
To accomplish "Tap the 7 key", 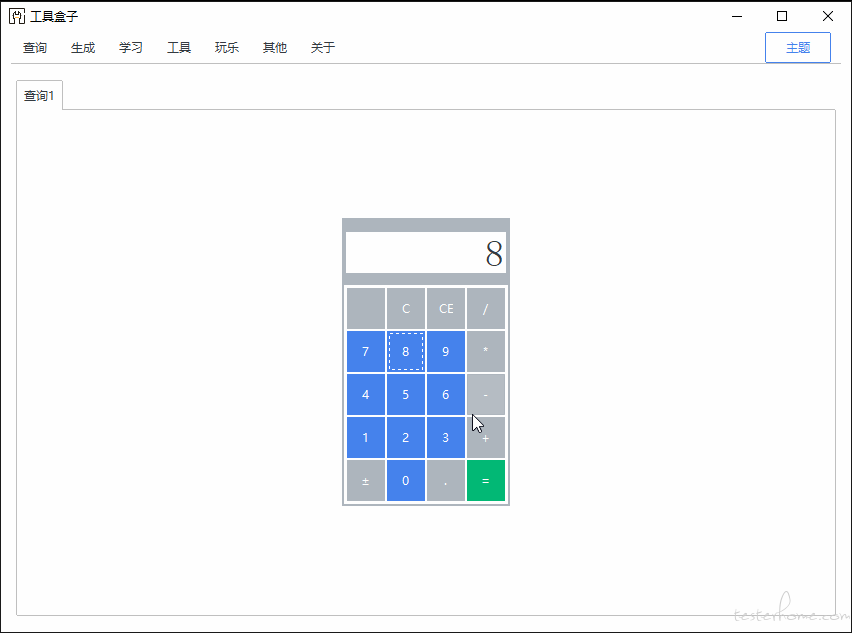I will point(366,351).
